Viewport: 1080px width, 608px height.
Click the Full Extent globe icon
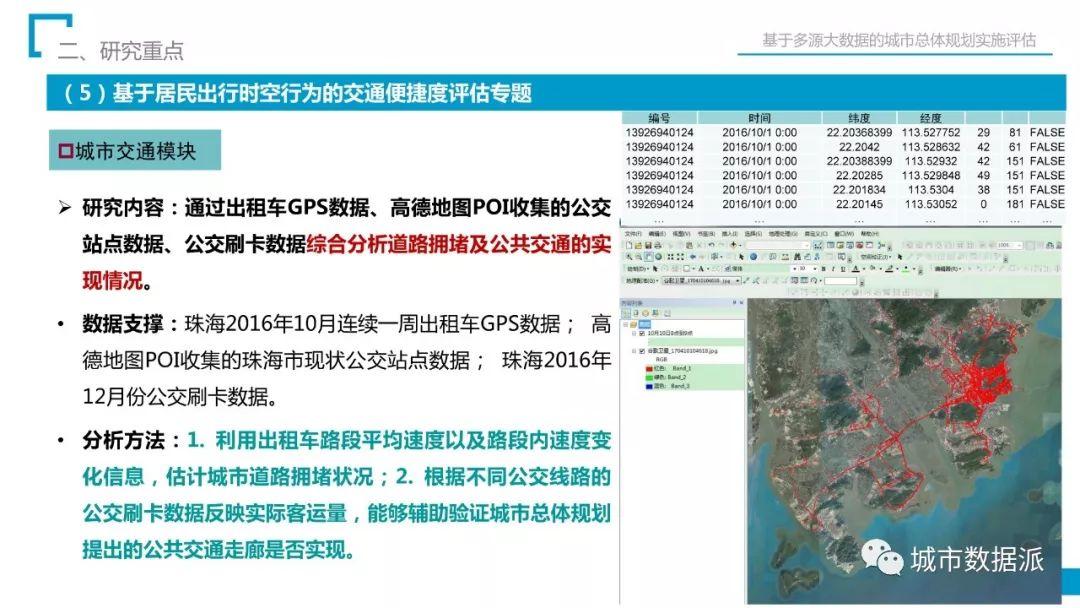click(x=658, y=257)
